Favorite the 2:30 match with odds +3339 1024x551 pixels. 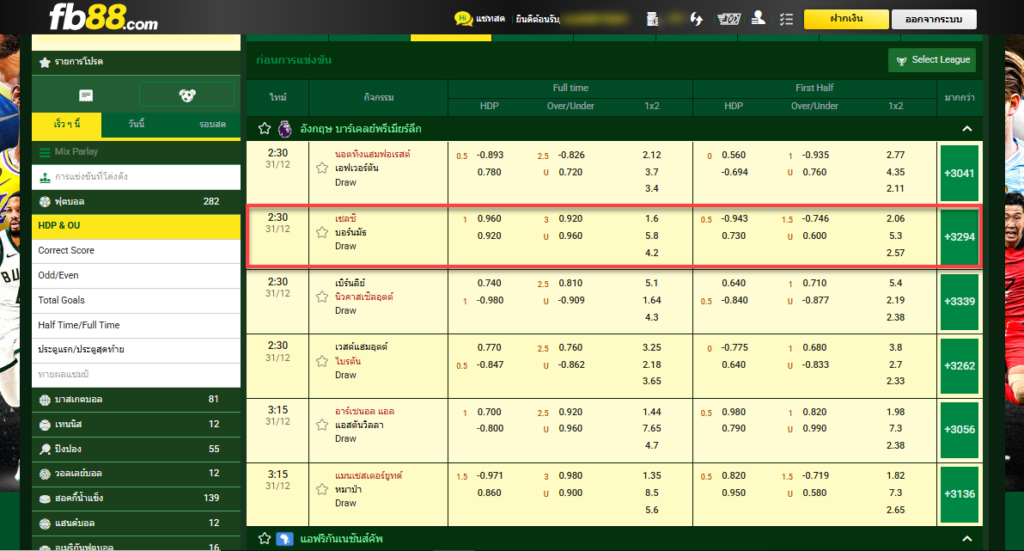pos(321,297)
